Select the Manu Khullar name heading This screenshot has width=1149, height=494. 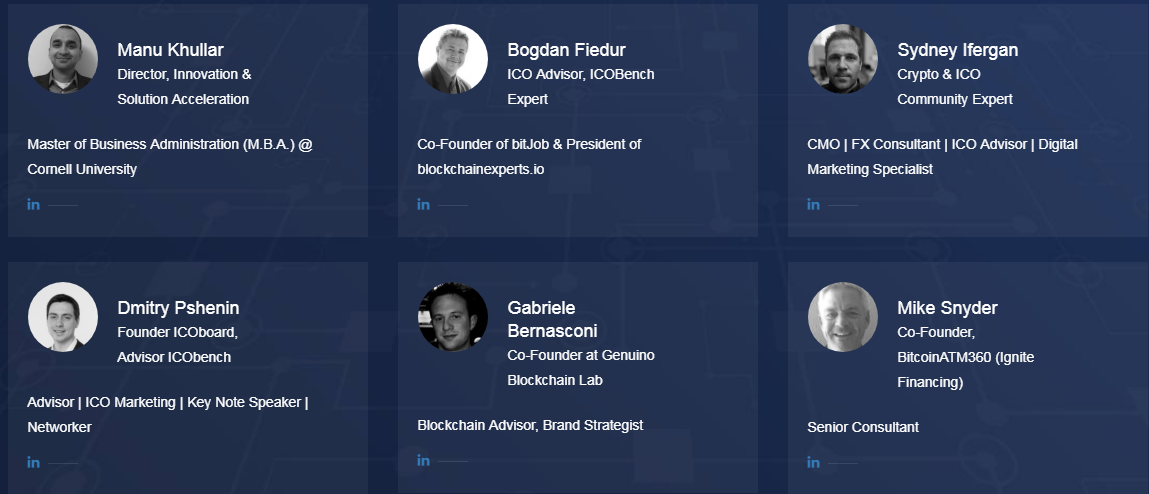click(170, 50)
